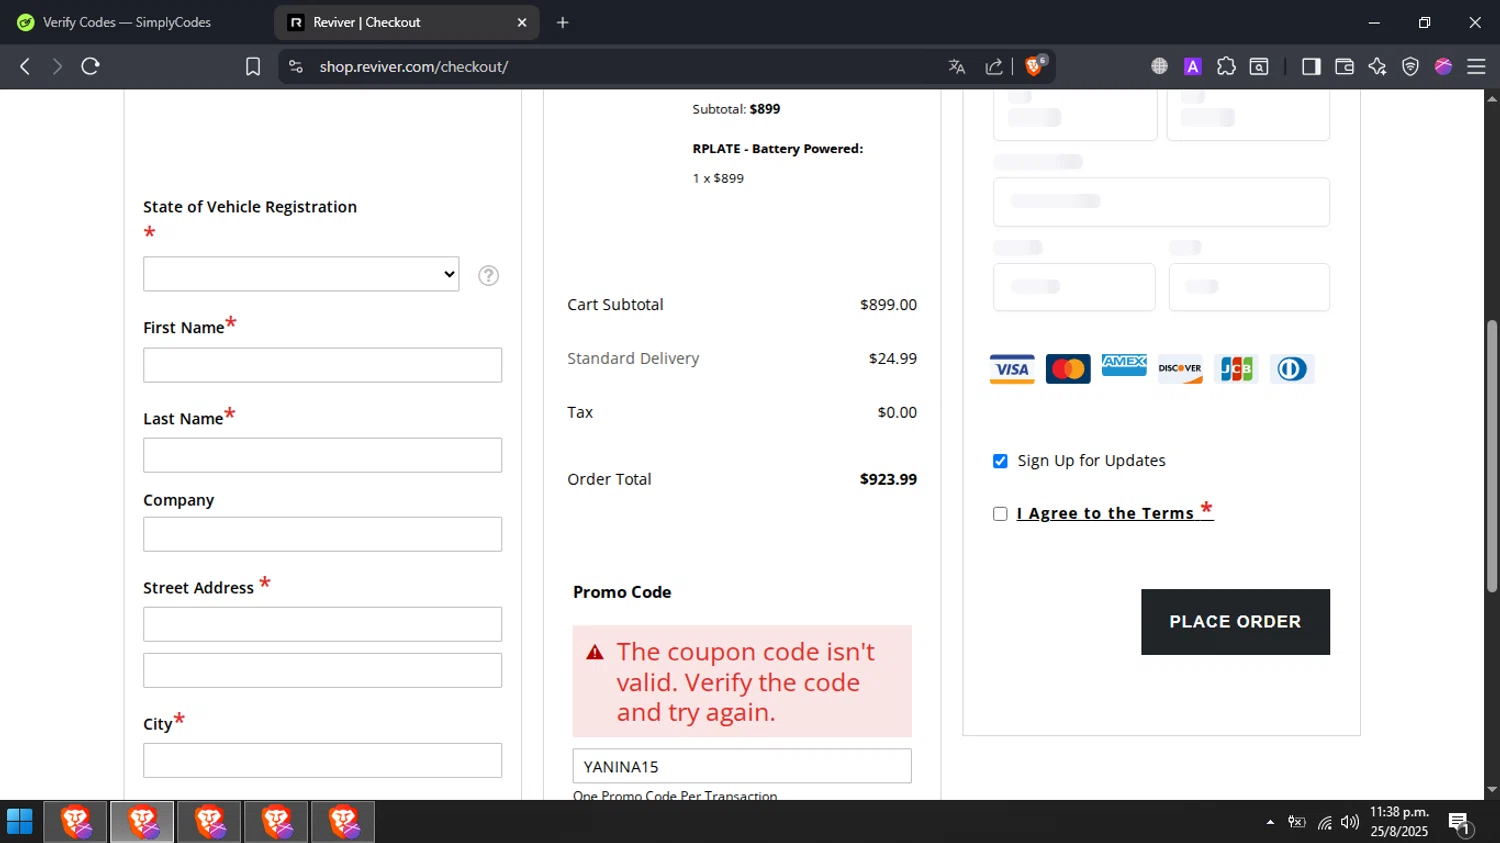Open the notification center icon

(x=1459, y=823)
